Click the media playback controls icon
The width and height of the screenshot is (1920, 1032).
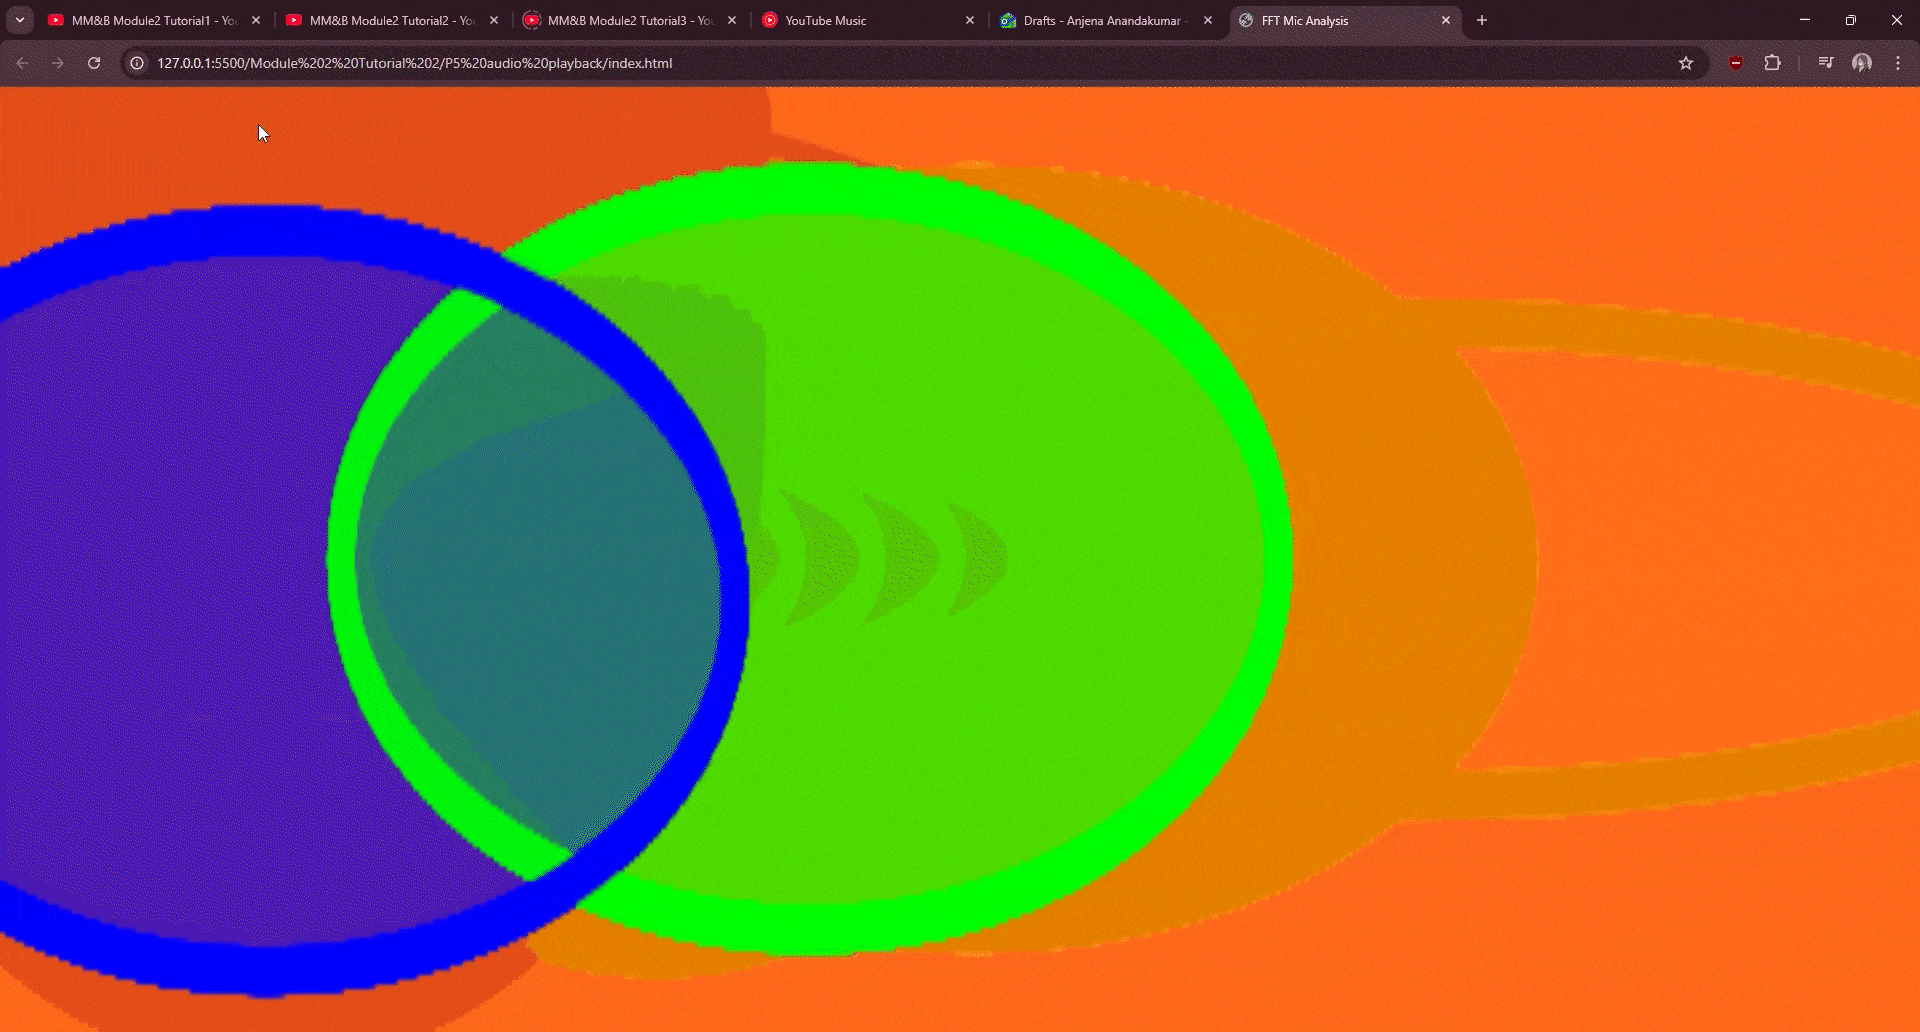click(x=1824, y=62)
